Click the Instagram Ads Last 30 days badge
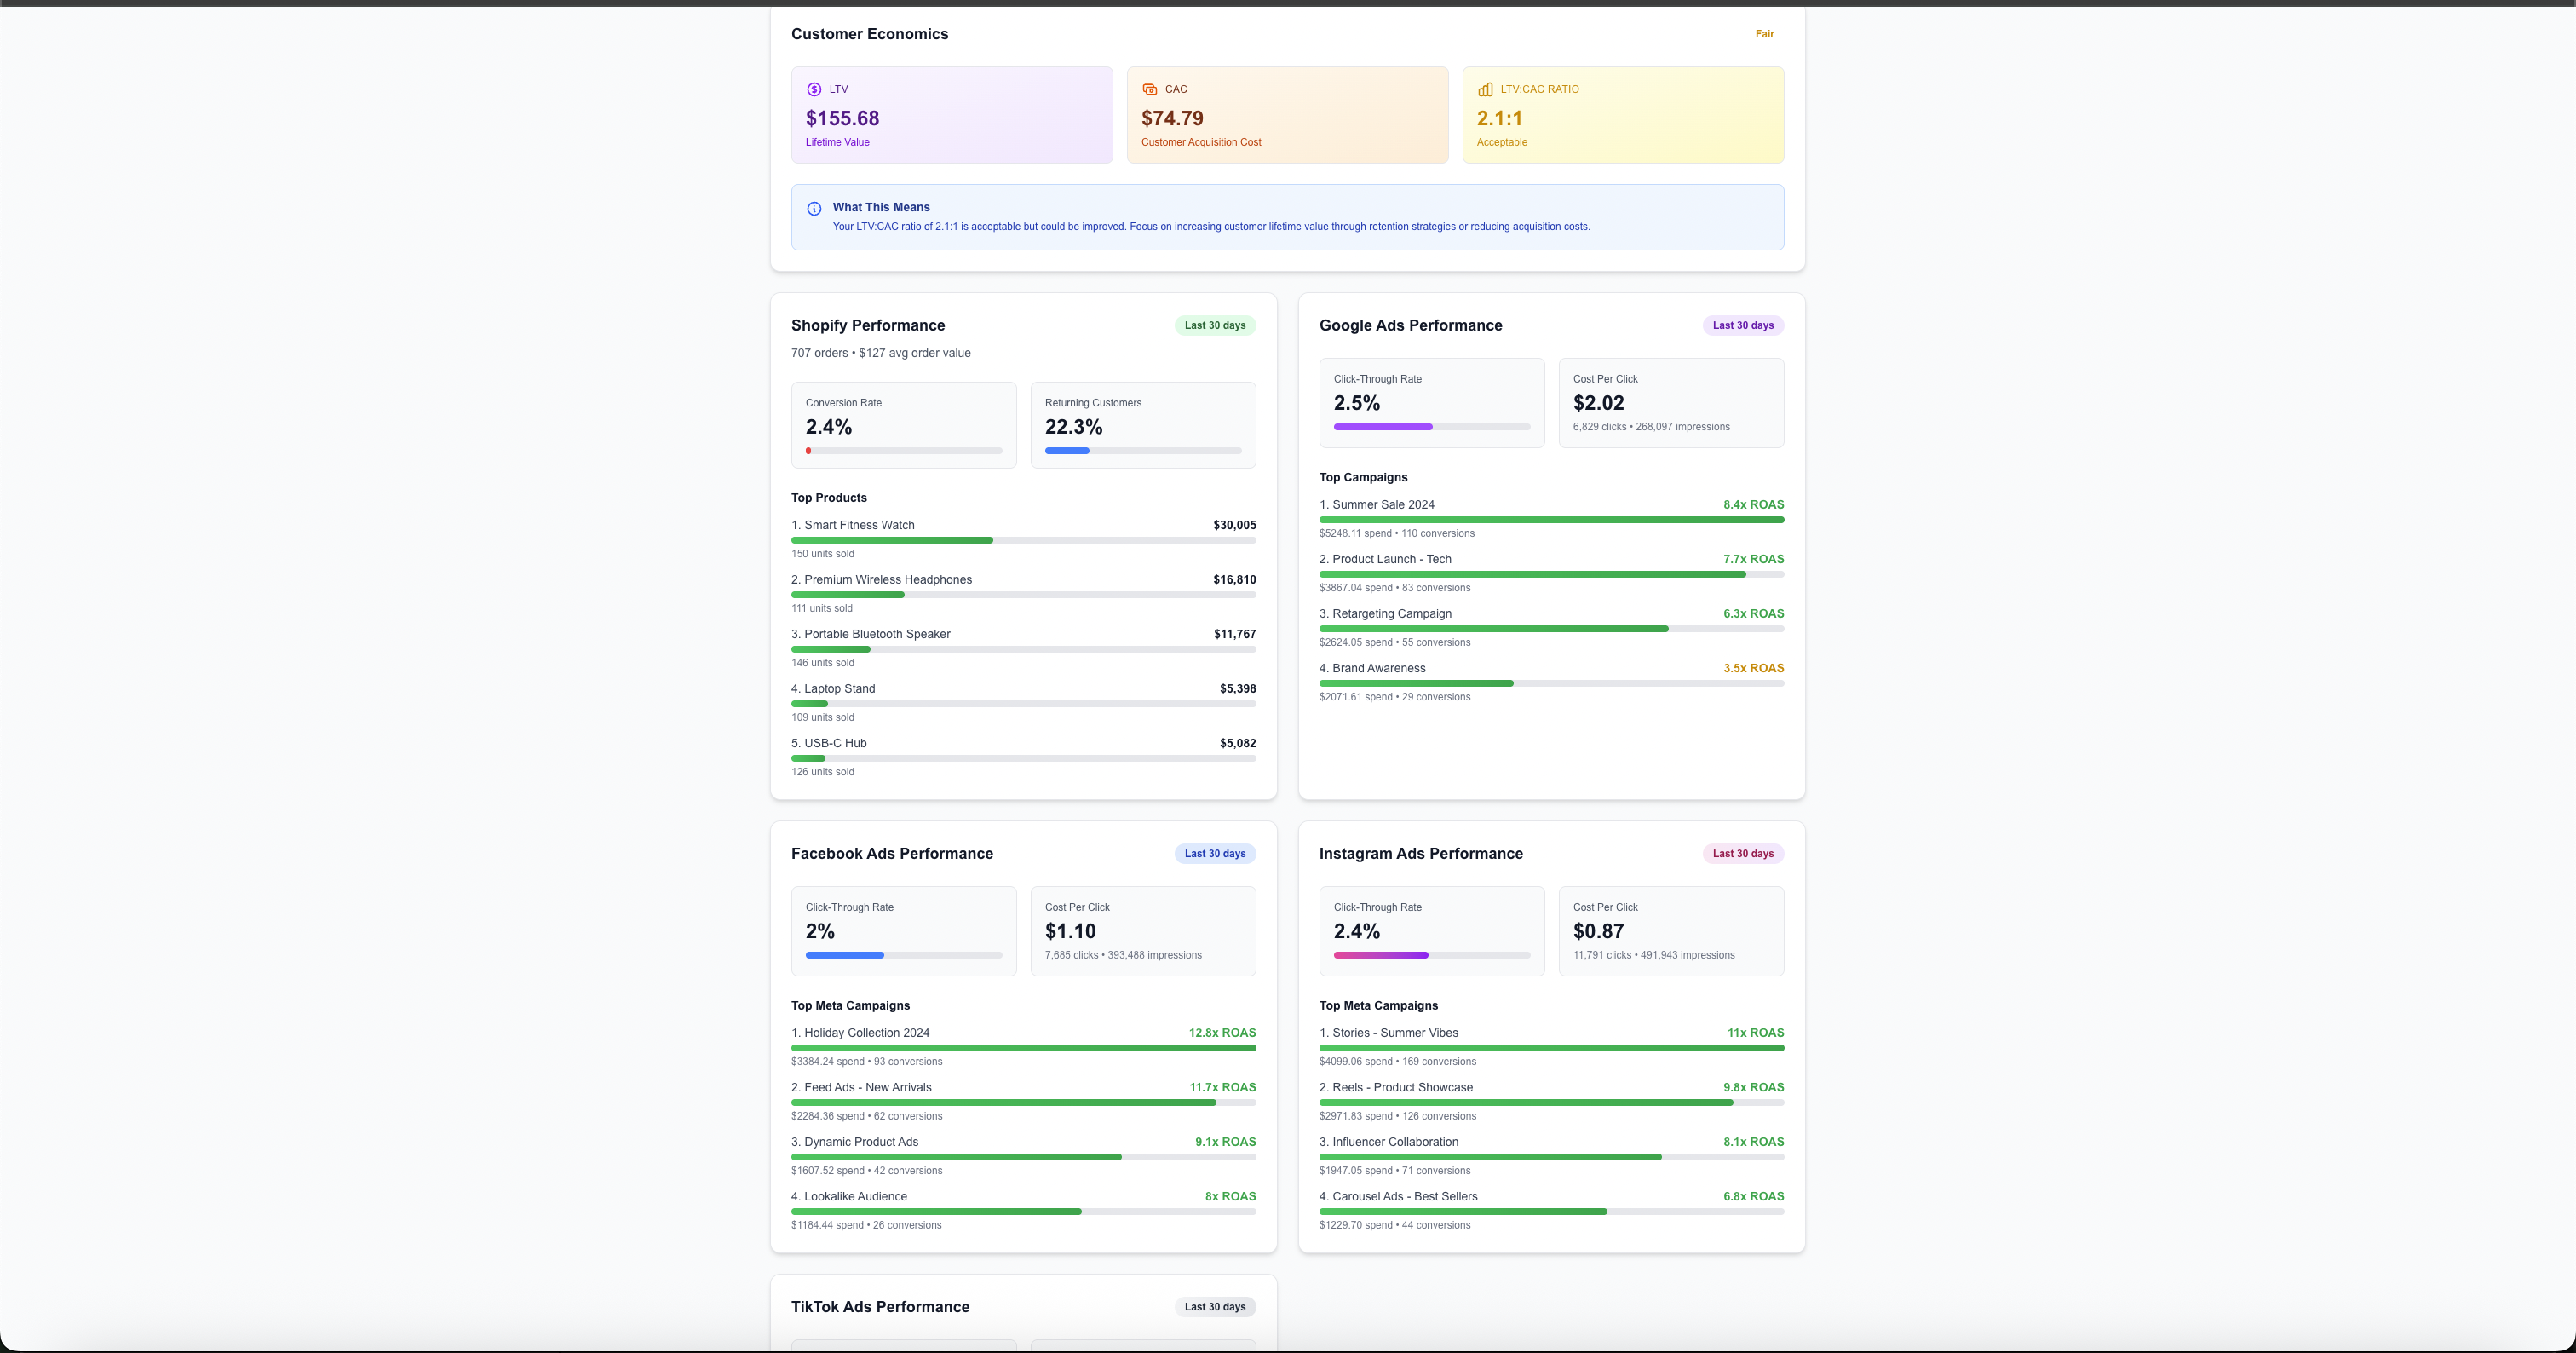2576x1353 pixels. pyautogui.click(x=1742, y=853)
